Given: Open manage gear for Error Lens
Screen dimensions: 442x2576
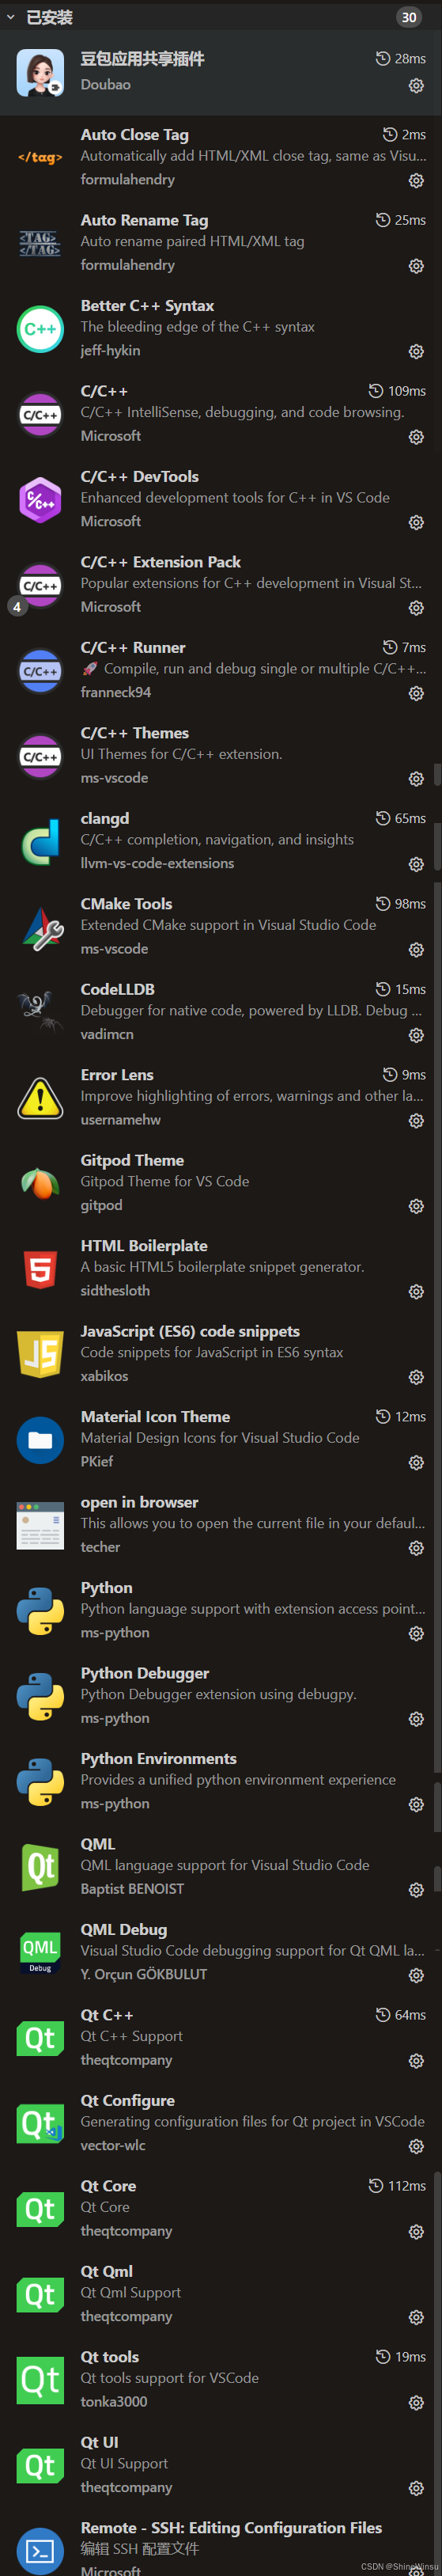Looking at the screenshot, I should [416, 1121].
